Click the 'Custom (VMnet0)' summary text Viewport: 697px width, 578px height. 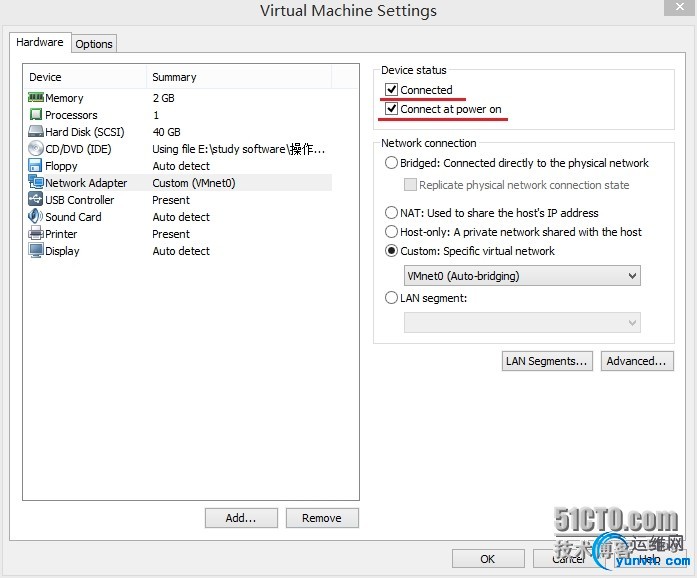tap(194, 183)
